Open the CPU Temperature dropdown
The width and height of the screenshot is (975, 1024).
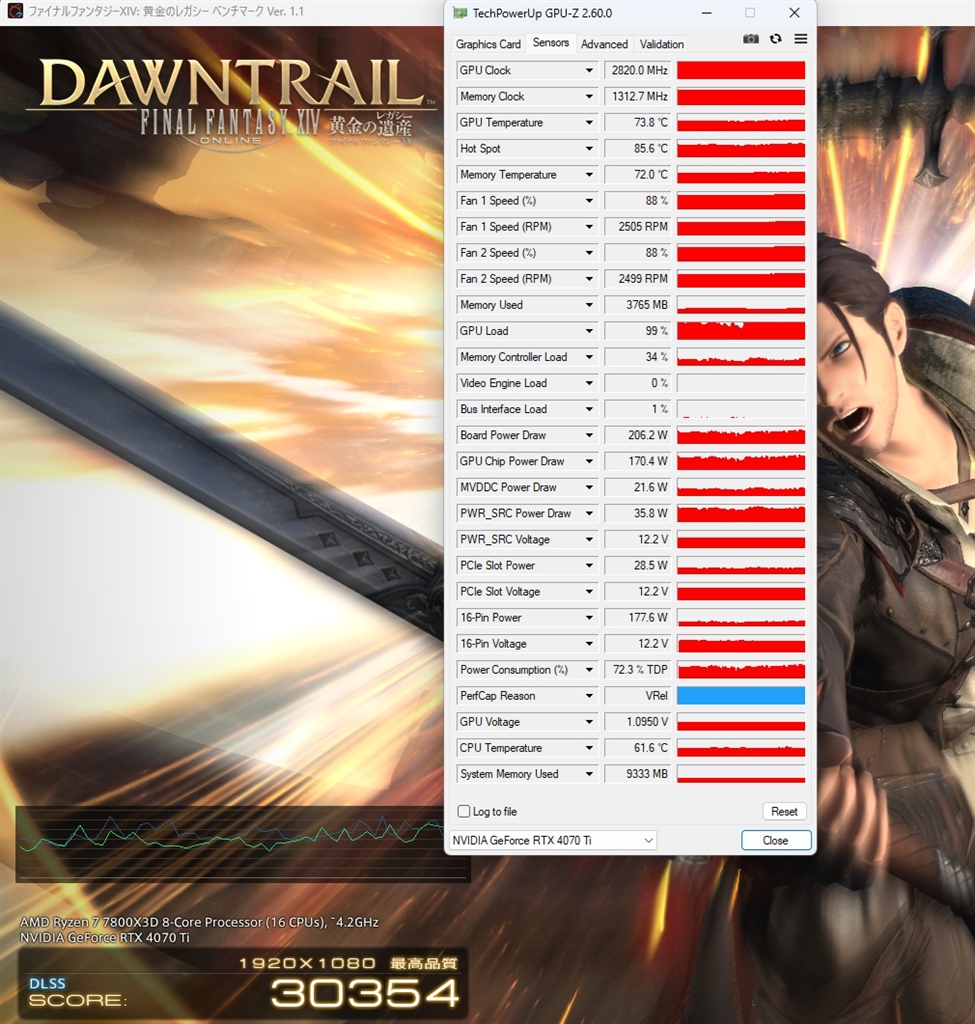coord(589,748)
